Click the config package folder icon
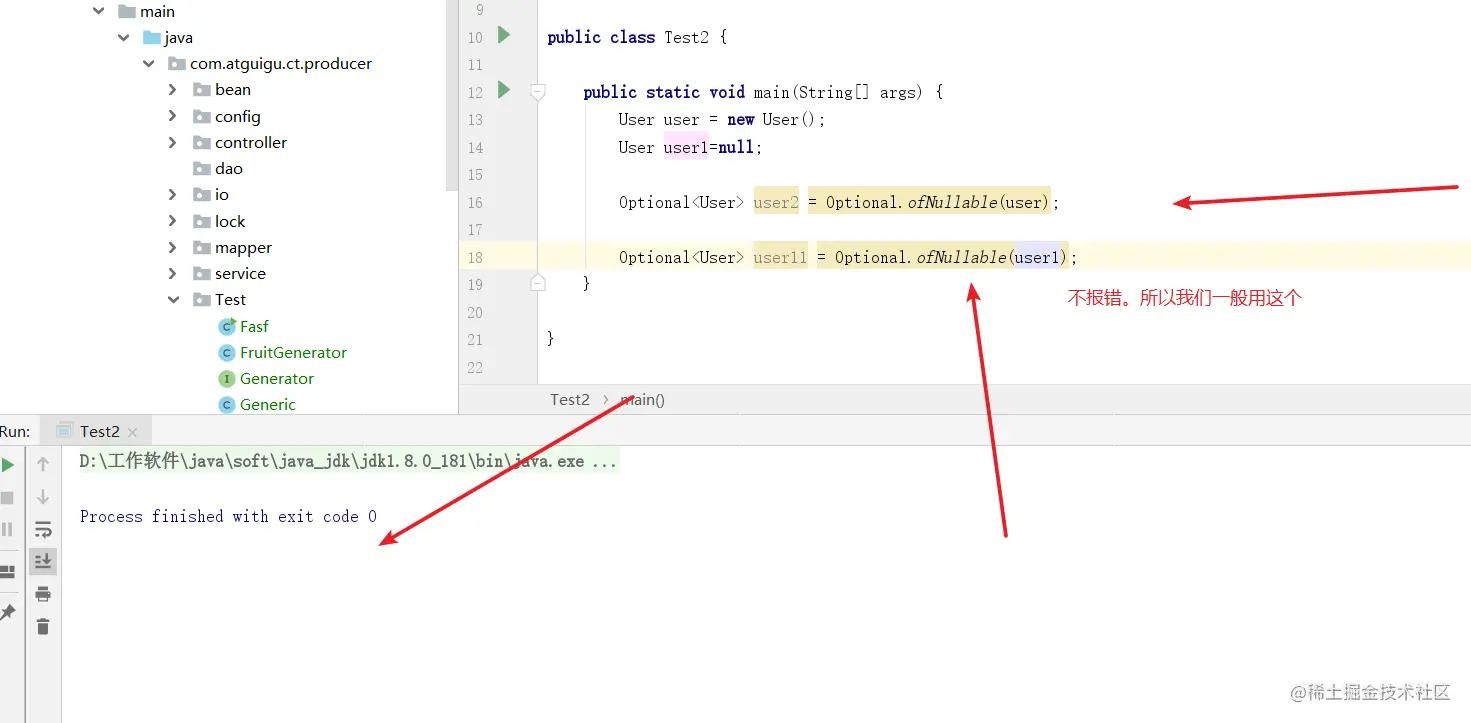The height and width of the screenshot is (723, 1471). (x=201, y=116)
